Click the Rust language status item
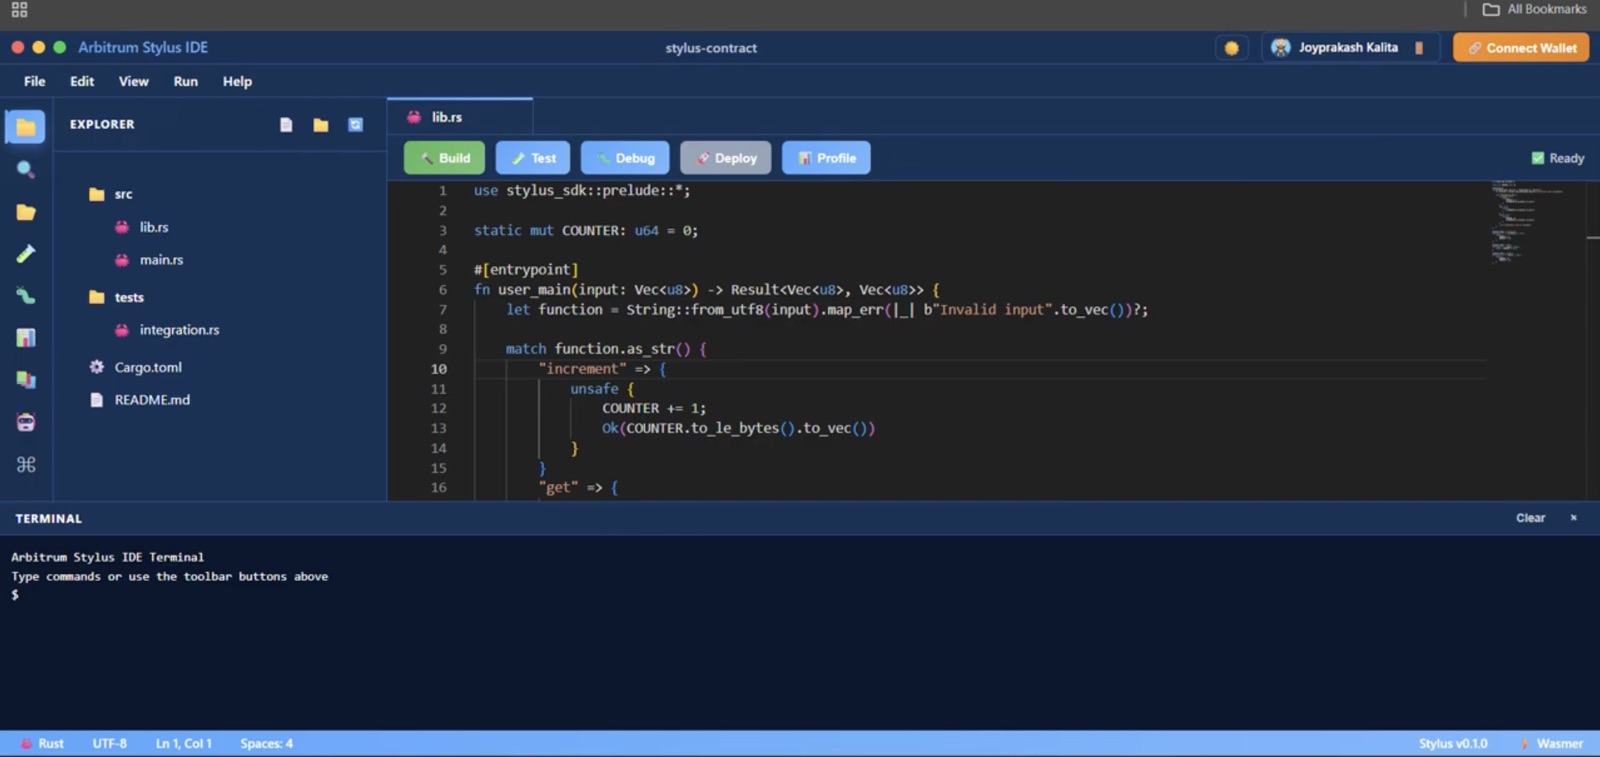Image resolution: width=1600 pixels, height=757 pixels. point(42,744)
